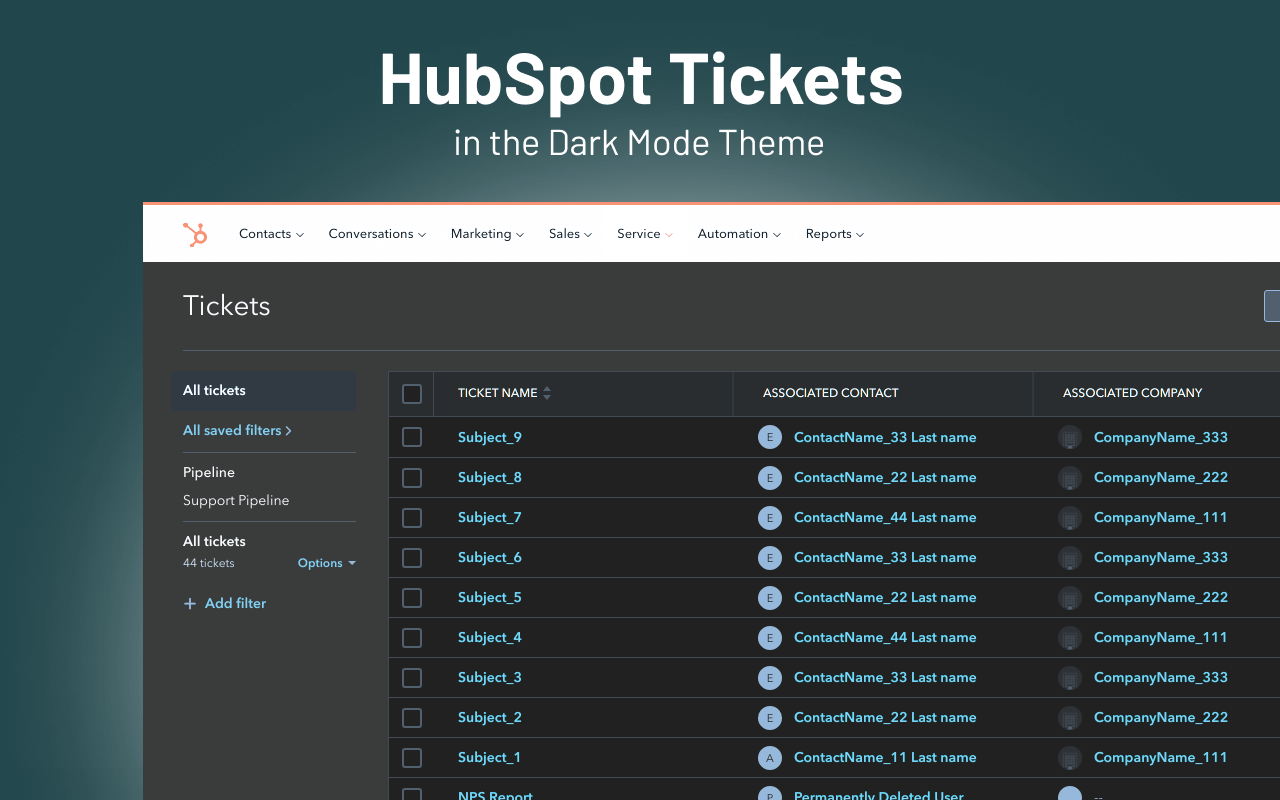Click the avatar icon beside Subject_9 contact
The height and width of the screenshot is (800, 1280).
770,437
